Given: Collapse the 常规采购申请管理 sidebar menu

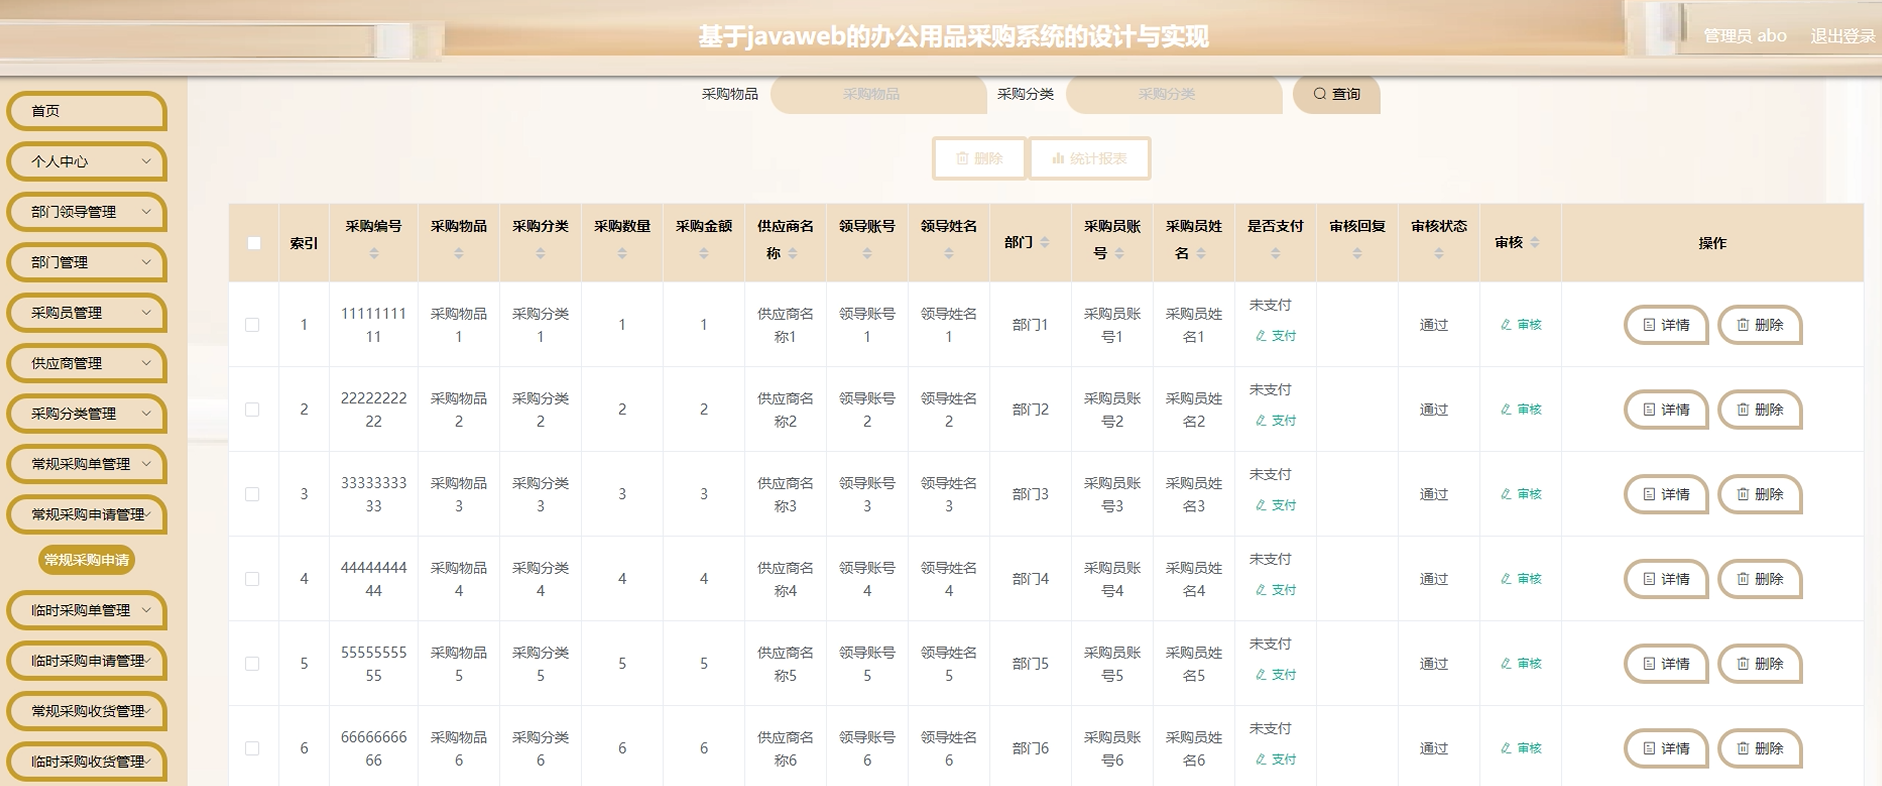Looking at the screenshot, I should [x=87, y=515].
